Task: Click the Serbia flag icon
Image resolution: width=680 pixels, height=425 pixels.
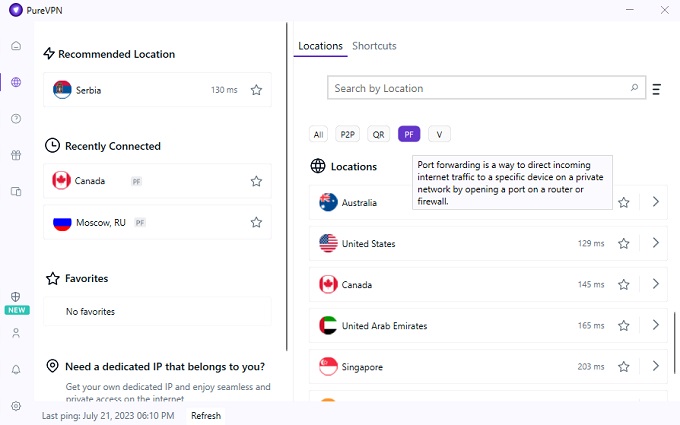Action: coord(62,90)
